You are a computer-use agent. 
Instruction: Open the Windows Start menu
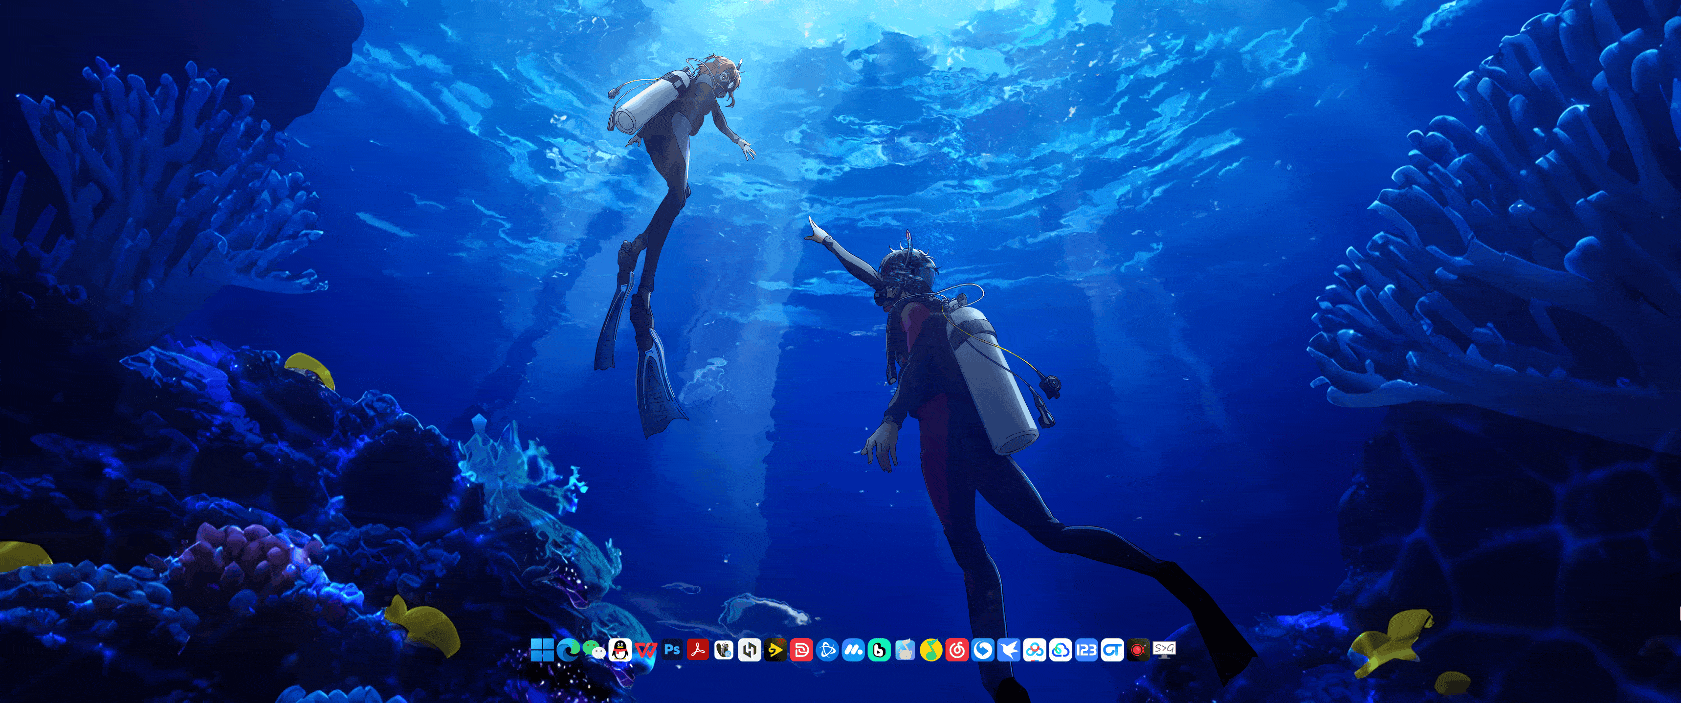(542, 650)
